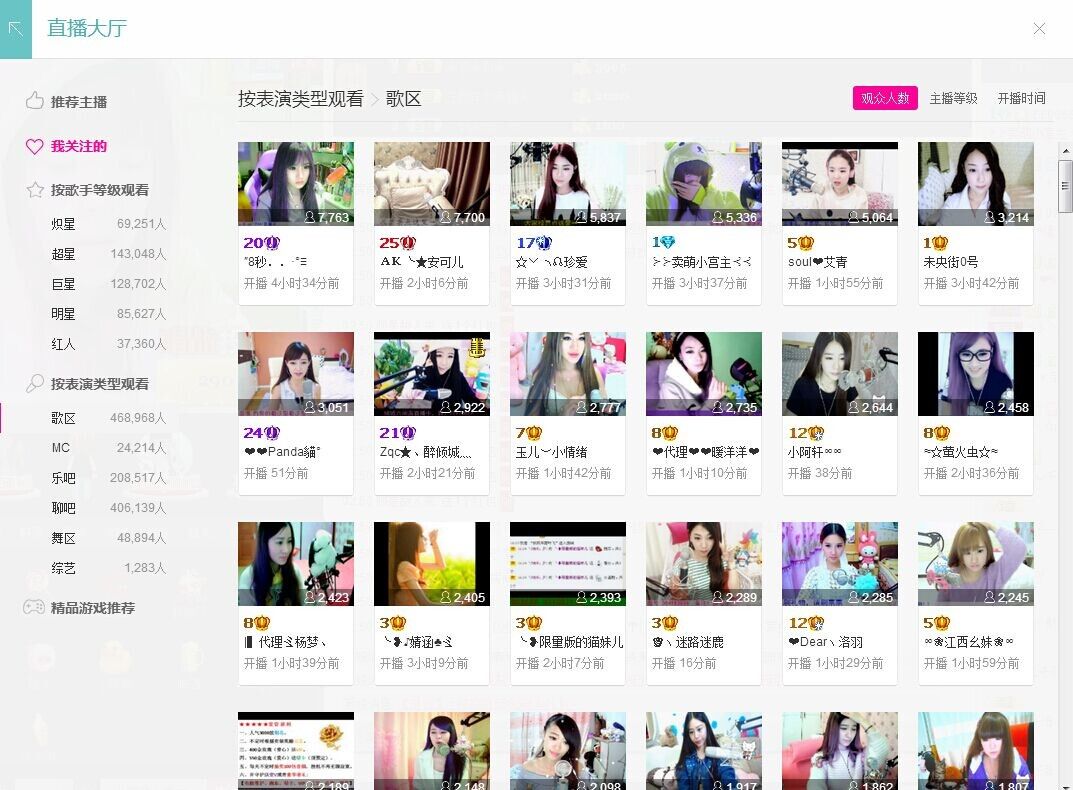Click the level 12 crown badge of 小阿轩

click(x=806, y=433)
